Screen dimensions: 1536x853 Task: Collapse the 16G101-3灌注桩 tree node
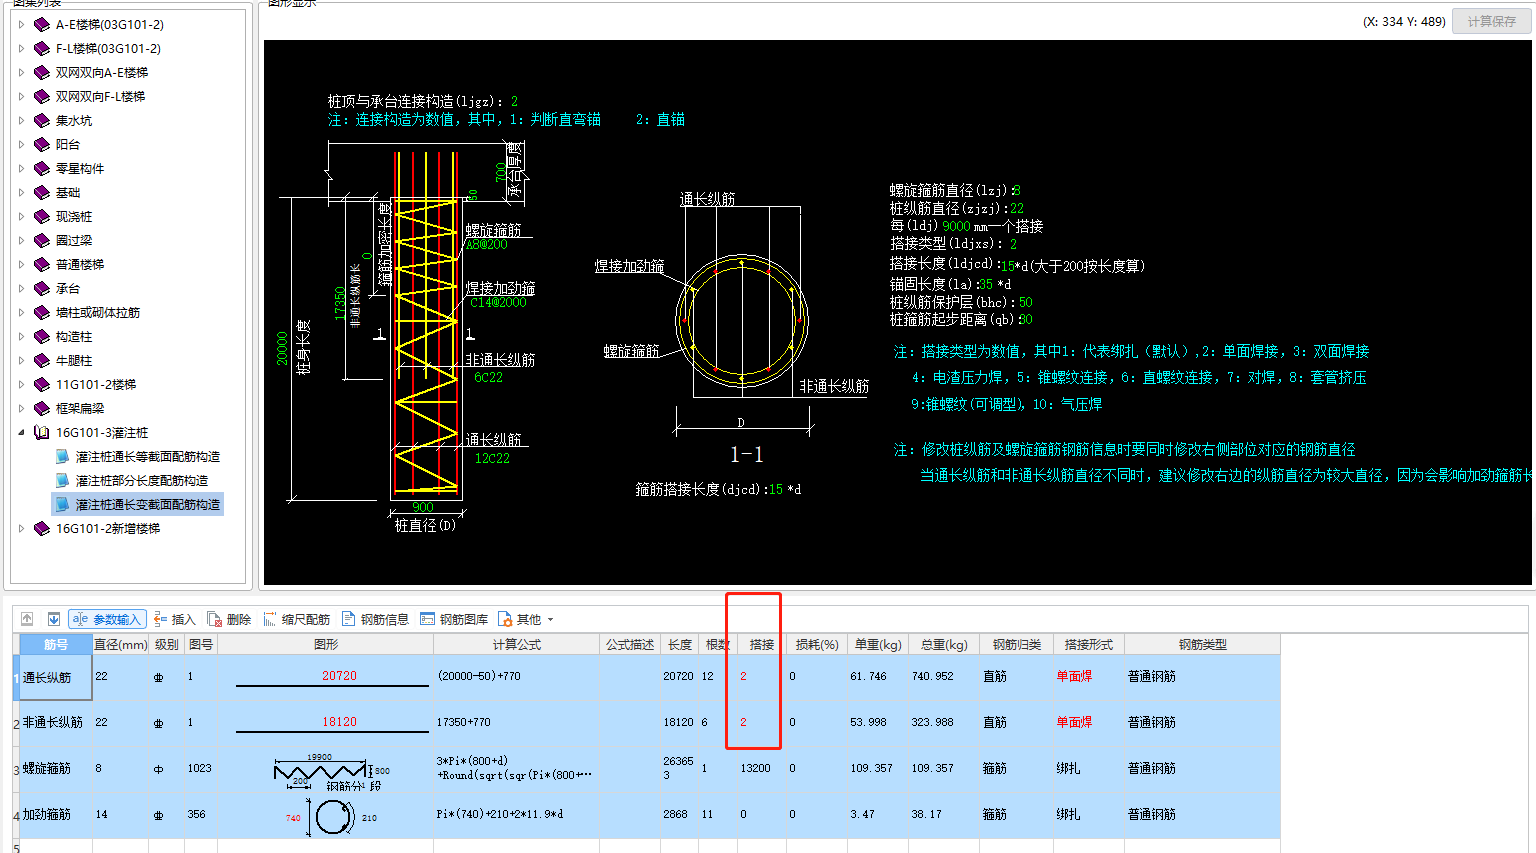coord(21,432)
